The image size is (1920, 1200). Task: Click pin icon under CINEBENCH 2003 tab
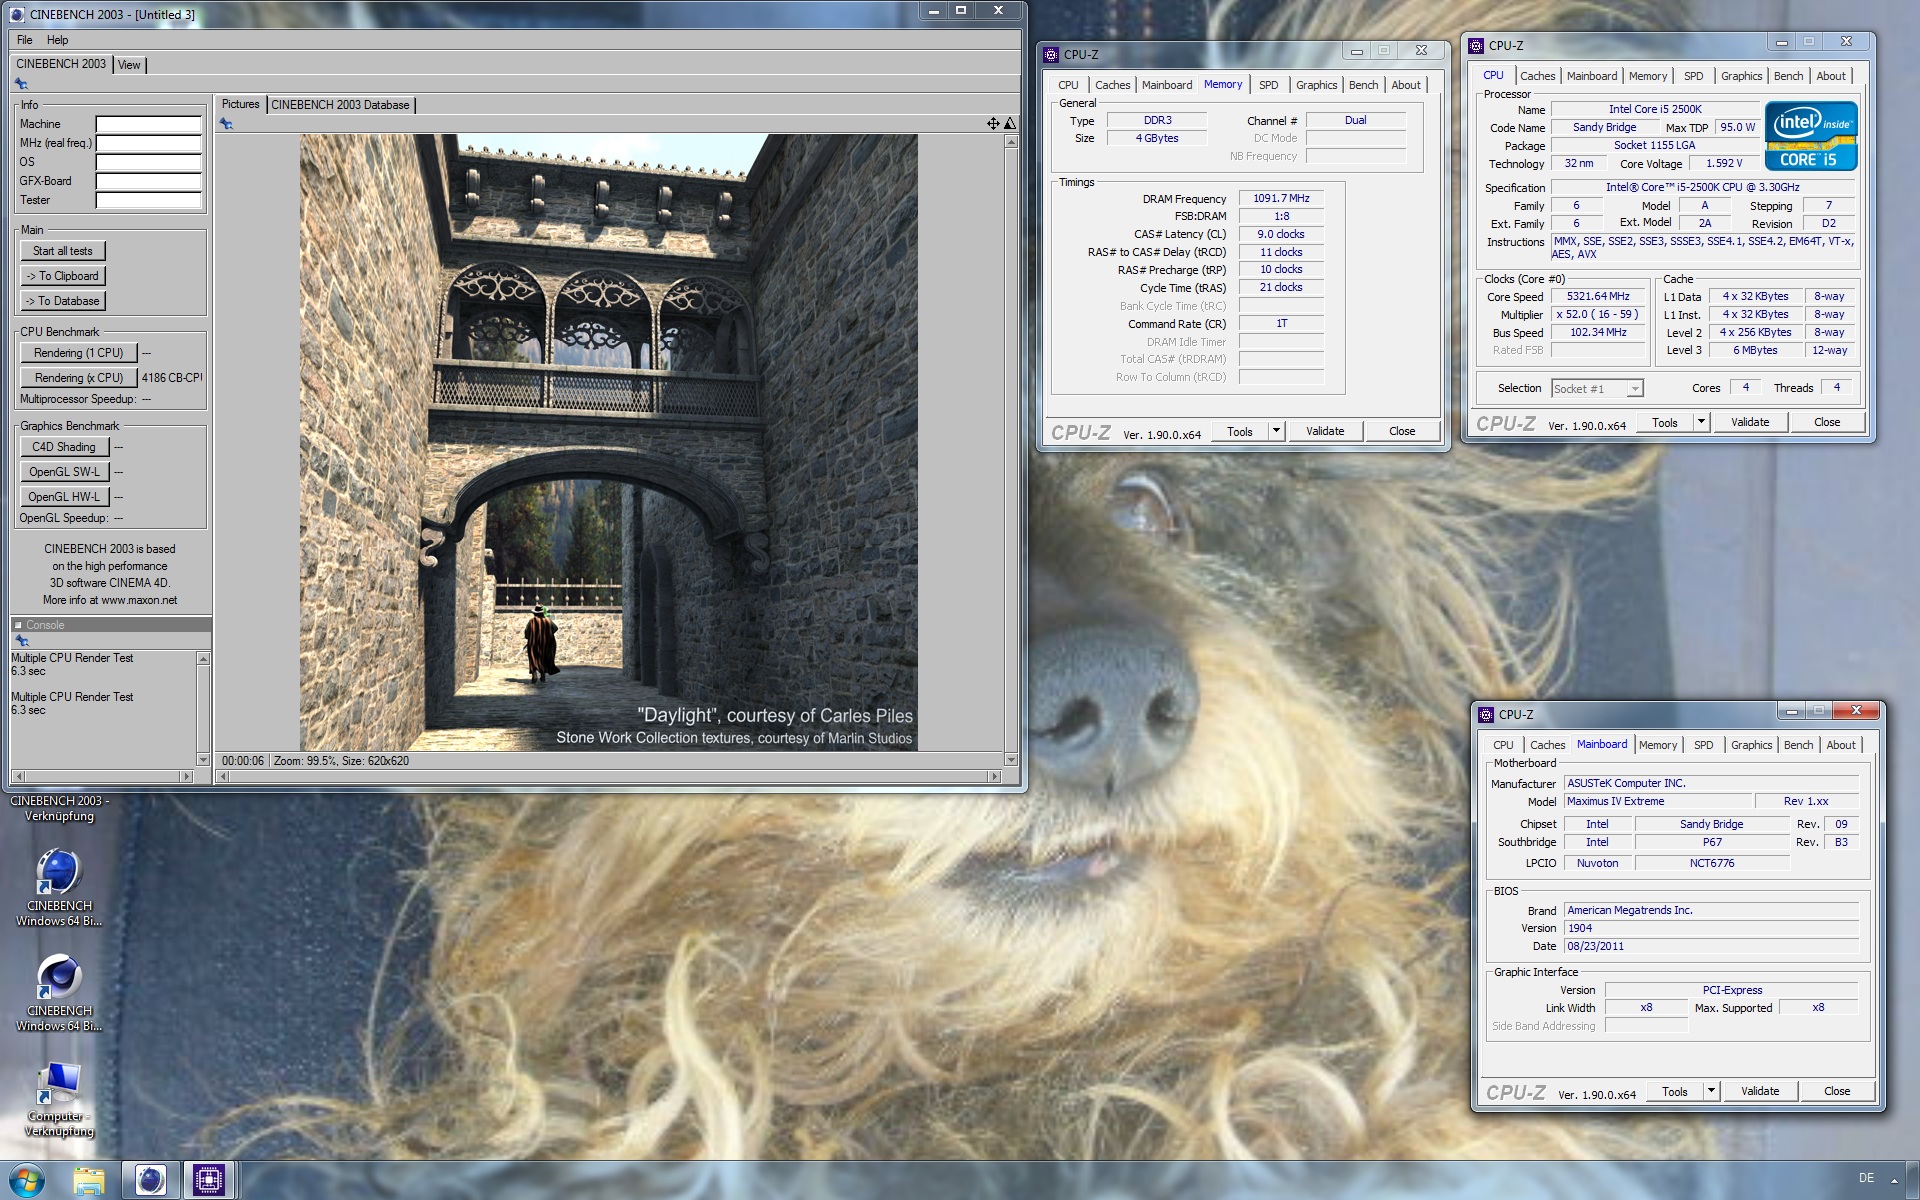pyautogui.click(x=21, y=84)
